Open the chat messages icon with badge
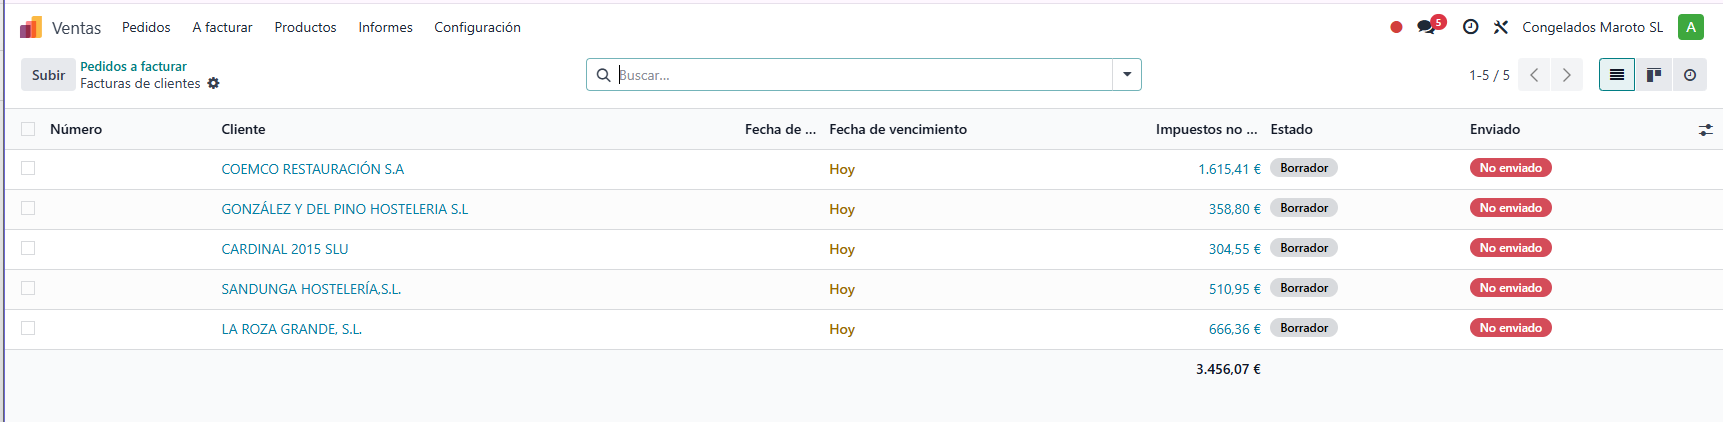 (x=1427, y=27)
